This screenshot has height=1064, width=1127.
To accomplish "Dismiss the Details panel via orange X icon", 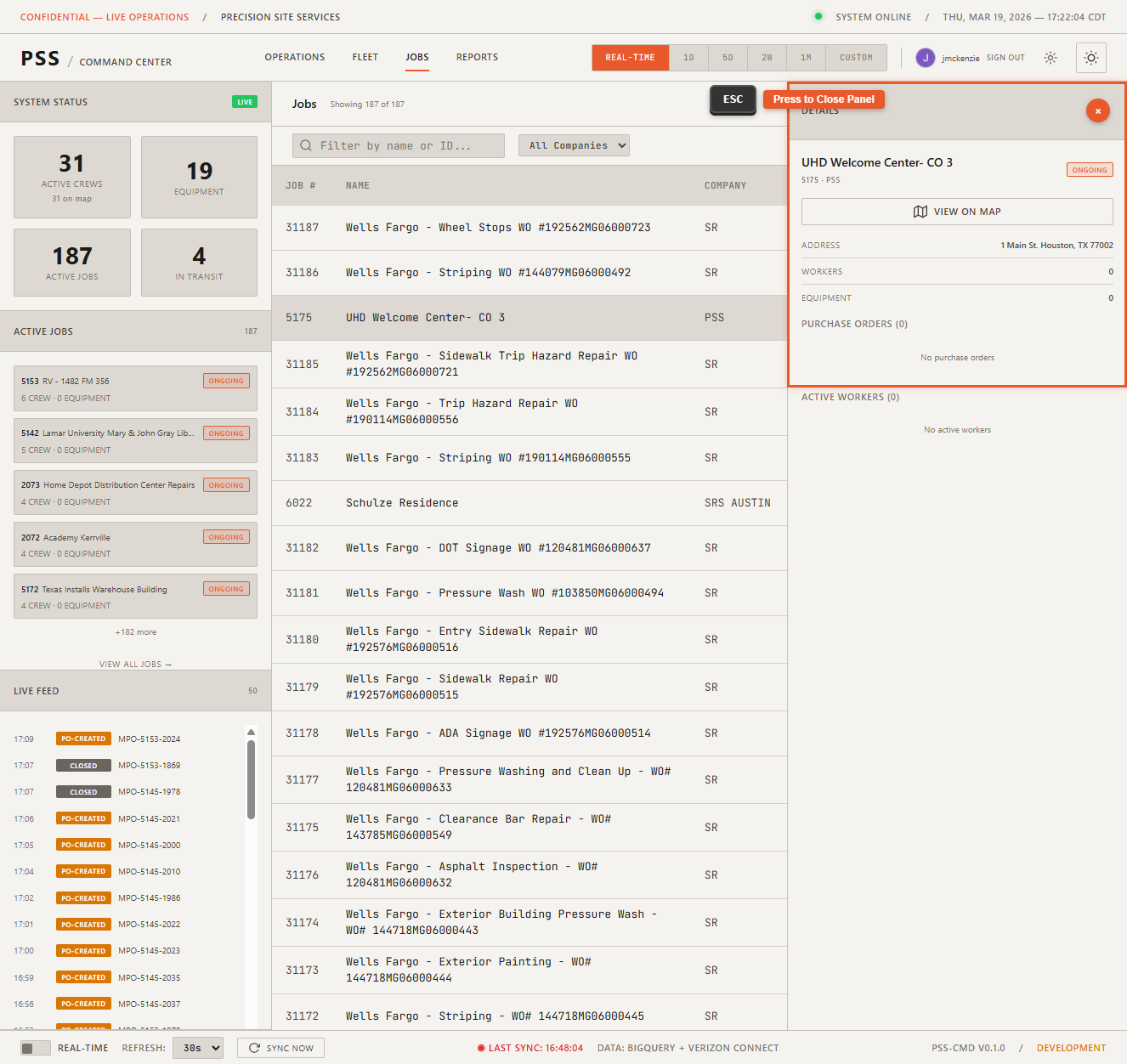I will point(1098,111).
